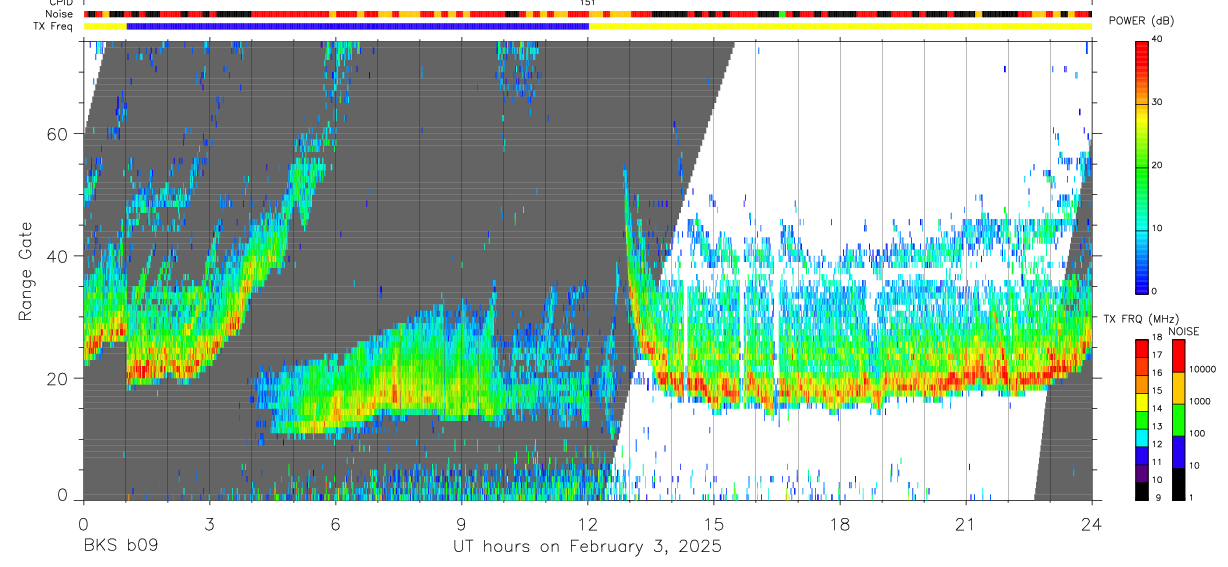Screen dimensions: 1228x567
Task: Click the Noise row label at top left
Action: [x=60, y=14]
